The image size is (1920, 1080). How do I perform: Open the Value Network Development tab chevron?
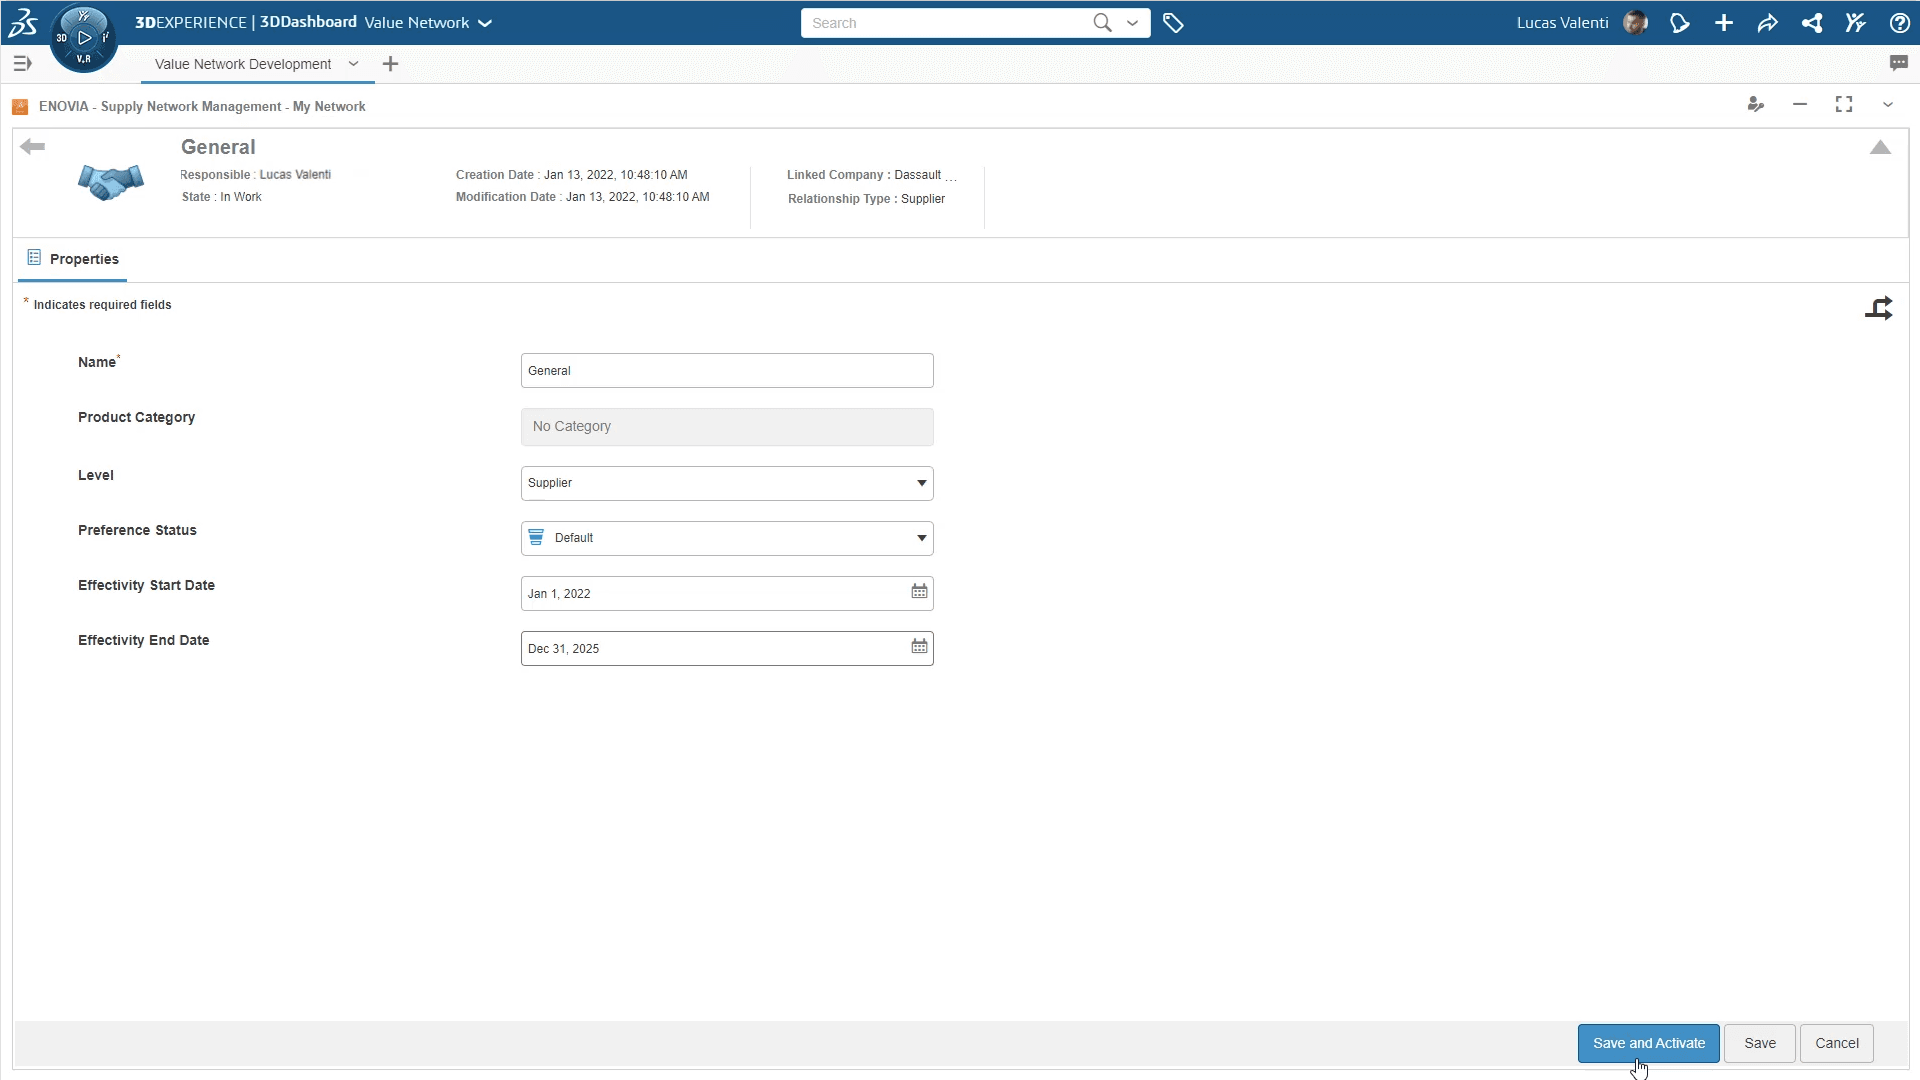(x=353, y=64)
